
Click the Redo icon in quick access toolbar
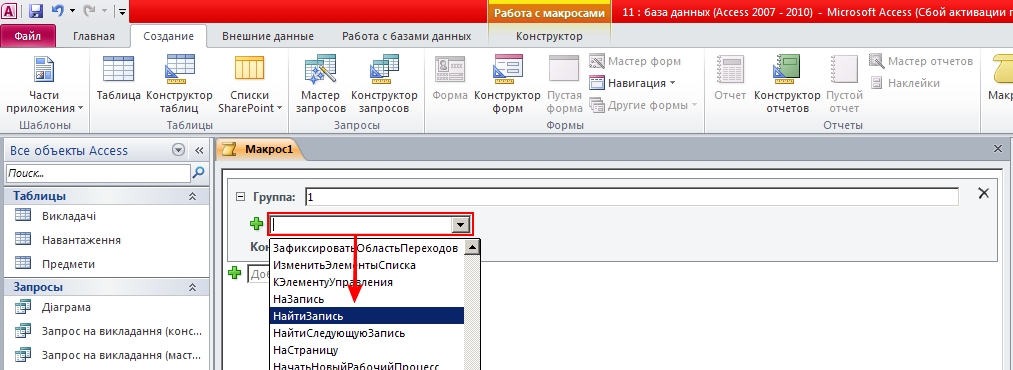[x=89, y=11]
